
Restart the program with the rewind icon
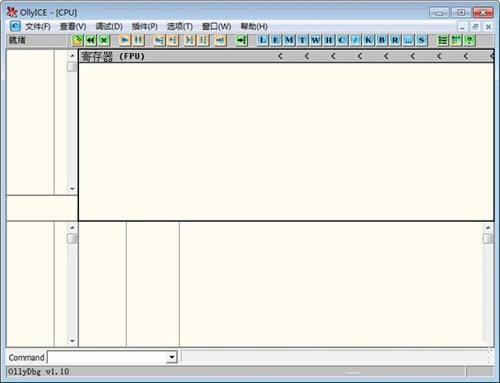90,40
